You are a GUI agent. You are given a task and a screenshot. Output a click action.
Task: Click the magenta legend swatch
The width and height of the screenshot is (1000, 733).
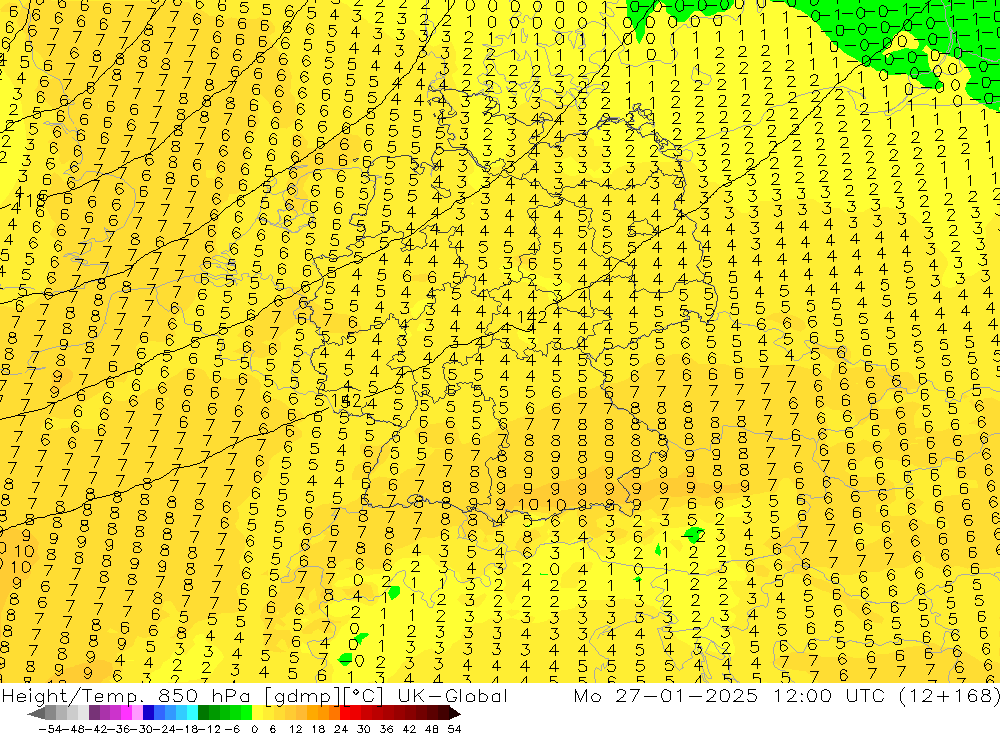(126, 713)
